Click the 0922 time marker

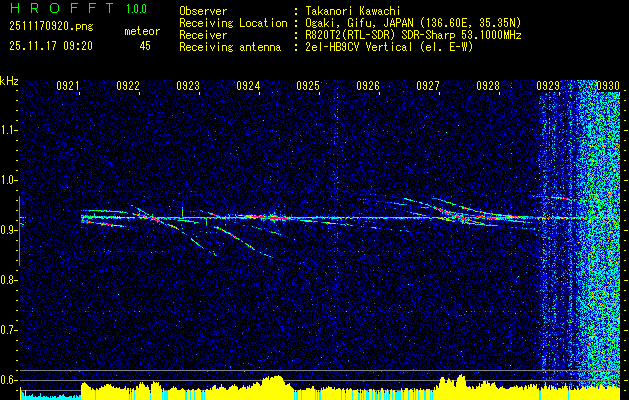pyautogui.click(x=128, y=85)
